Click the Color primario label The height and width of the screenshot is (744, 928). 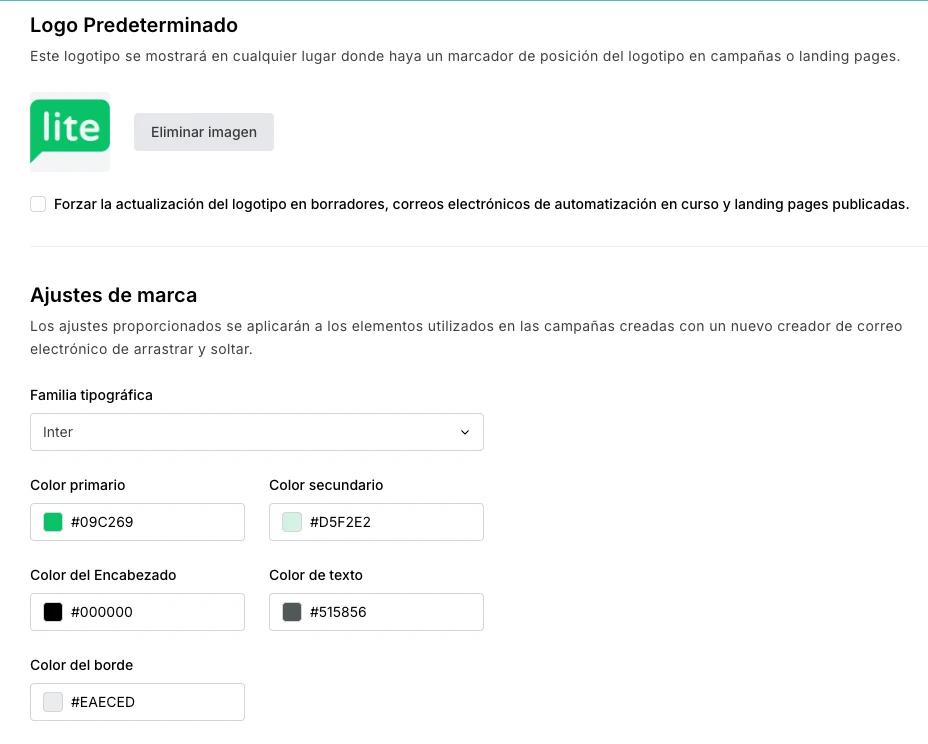tap(78, 485)
